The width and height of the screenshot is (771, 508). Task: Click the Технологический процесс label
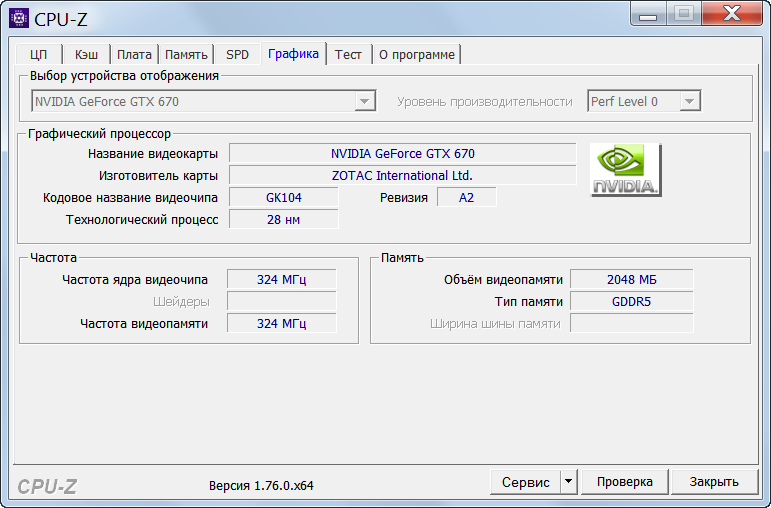[x=142, y=220]
